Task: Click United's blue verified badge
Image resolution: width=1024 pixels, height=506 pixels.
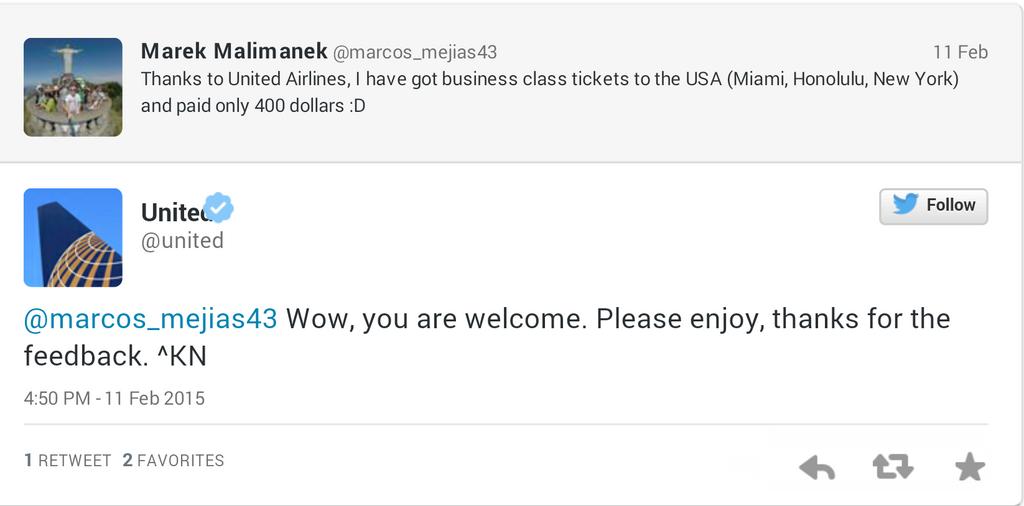Action: click(x=218, y=208)
